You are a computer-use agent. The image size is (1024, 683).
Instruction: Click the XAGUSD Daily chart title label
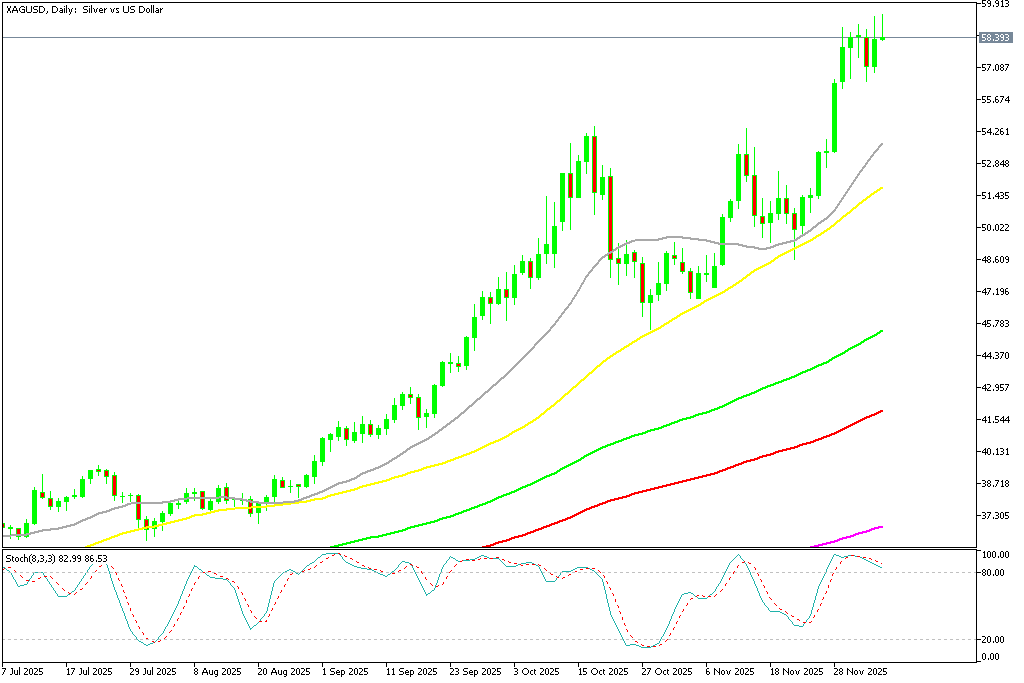coord(85,10)
